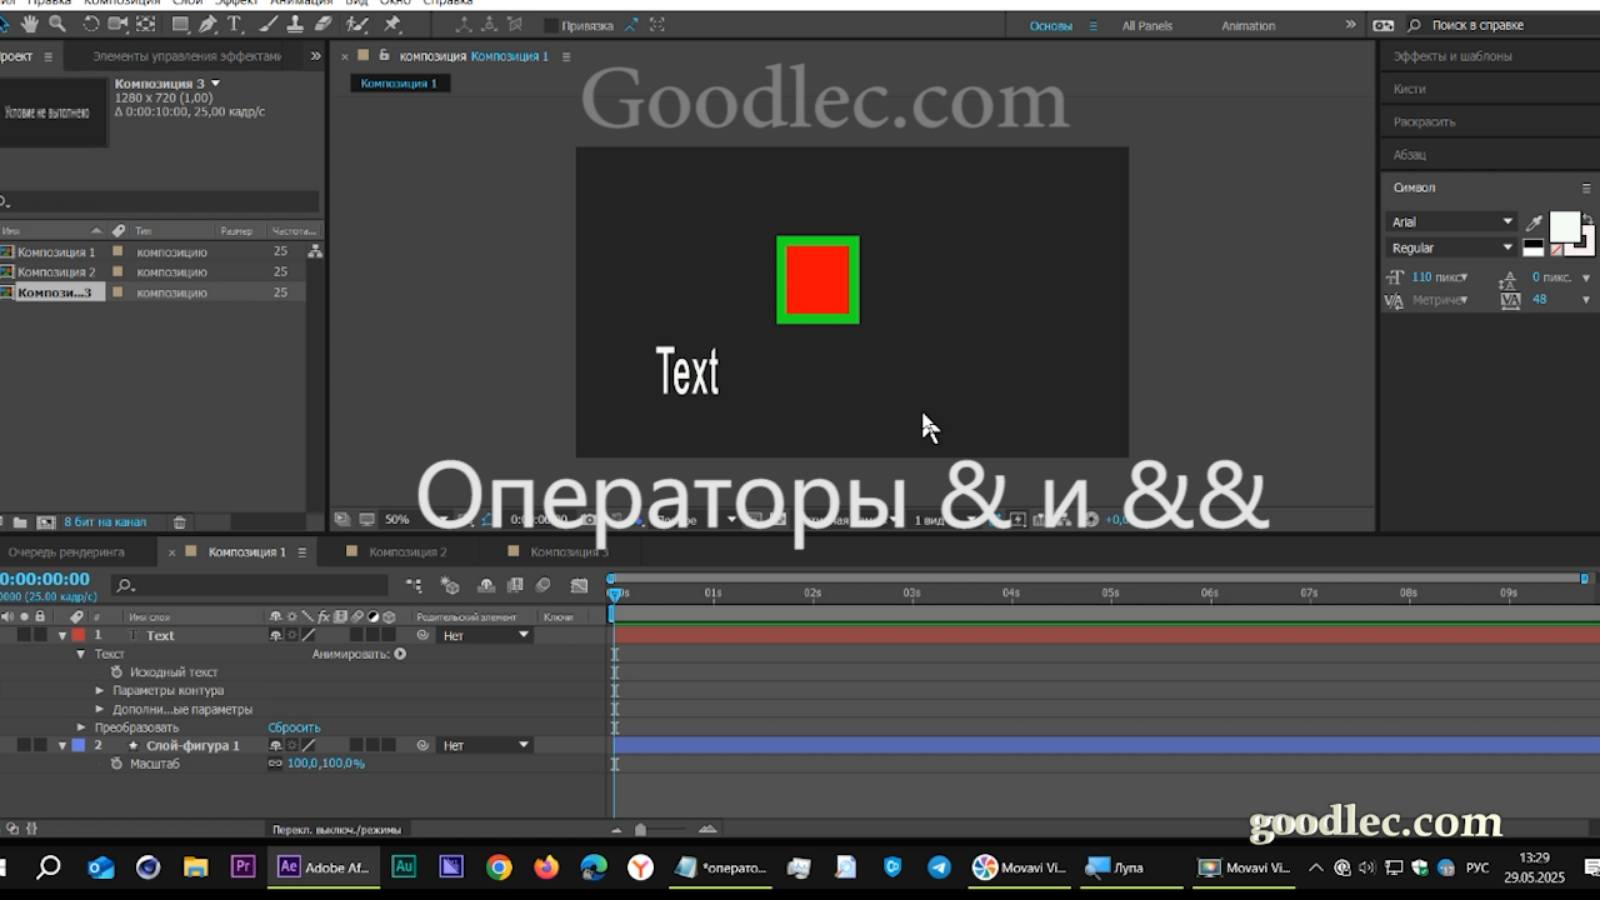The width and height of the screenshot is (1600, 900).
Task: Click the Сбросить link to reset transform
Action: [x=294, y=728]
